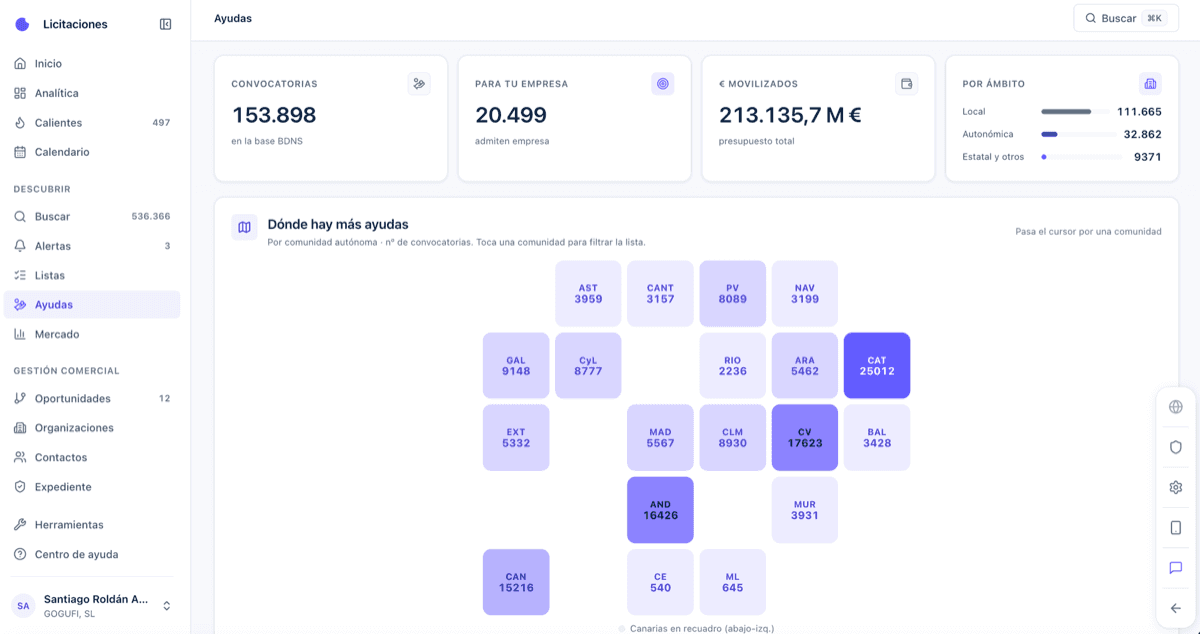The width and height of the screenshot is (1200, 634).
Task: Select Listas in the sidebar
Action: tap(92, 275)
